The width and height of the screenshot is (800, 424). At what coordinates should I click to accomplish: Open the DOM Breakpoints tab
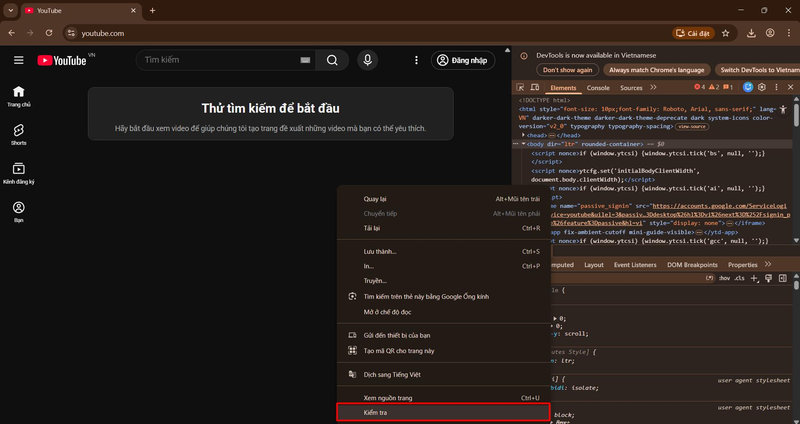pyautogui.click(x=692, y=265)
